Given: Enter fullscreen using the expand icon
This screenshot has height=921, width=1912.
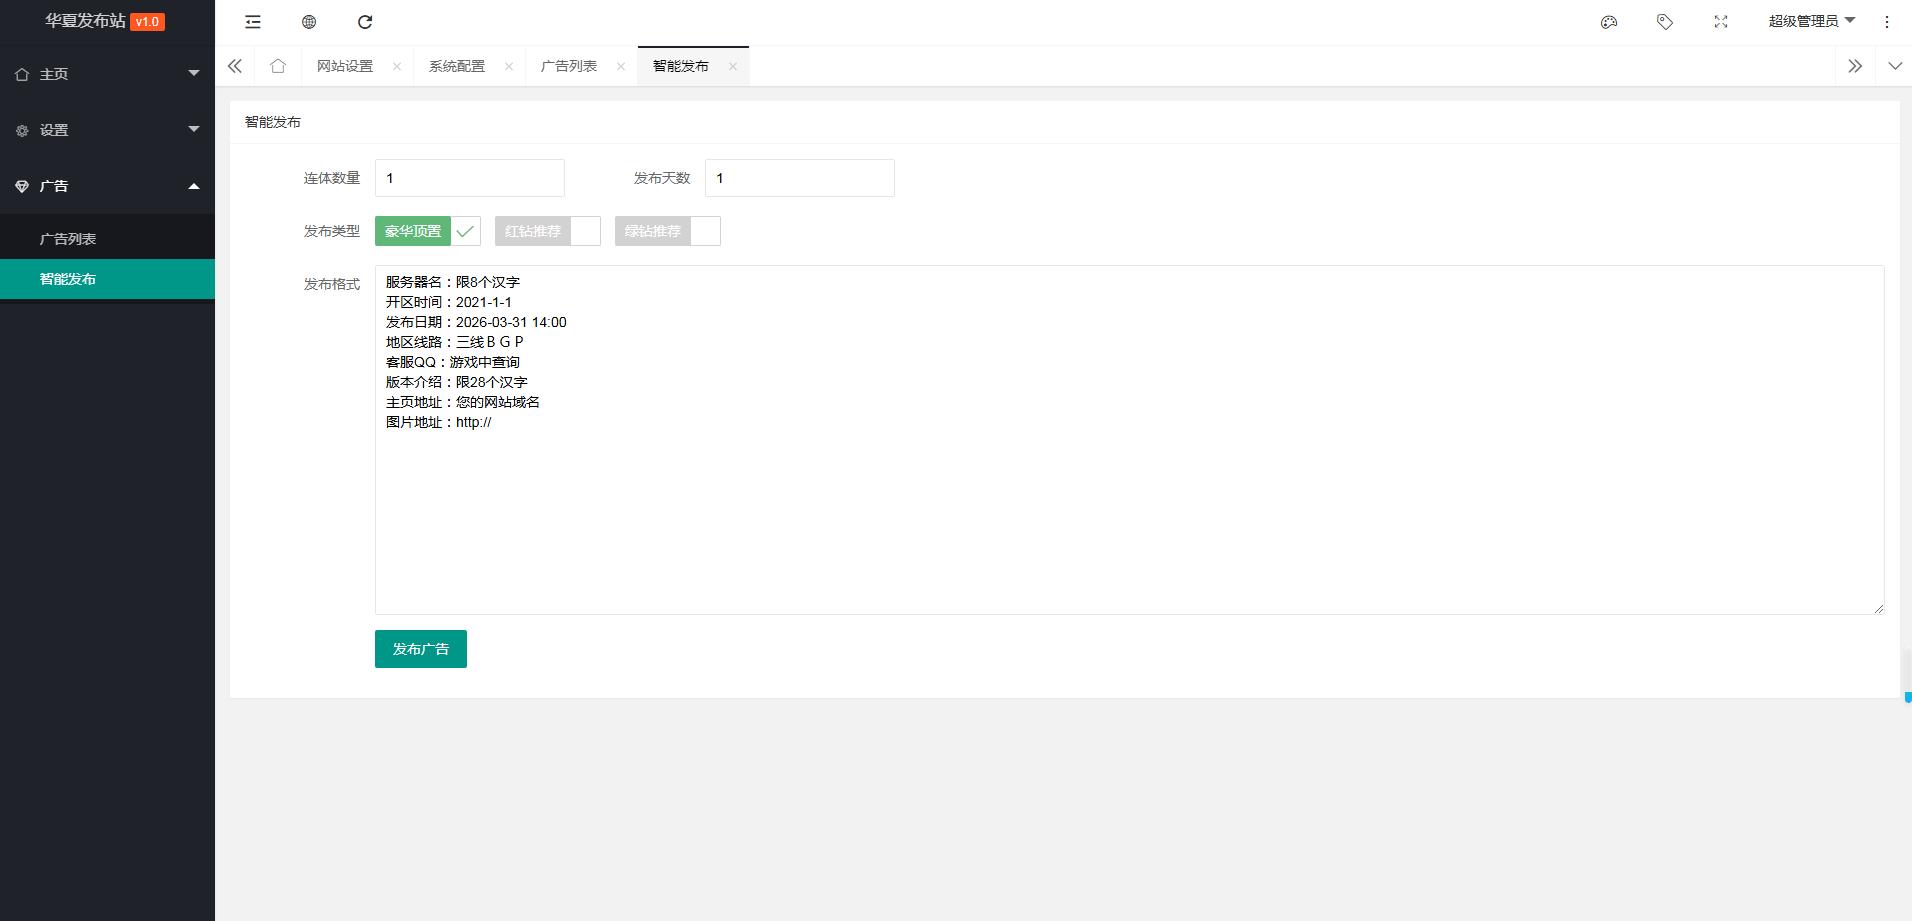Looking at the screenshot, I should click(1721, 22).
